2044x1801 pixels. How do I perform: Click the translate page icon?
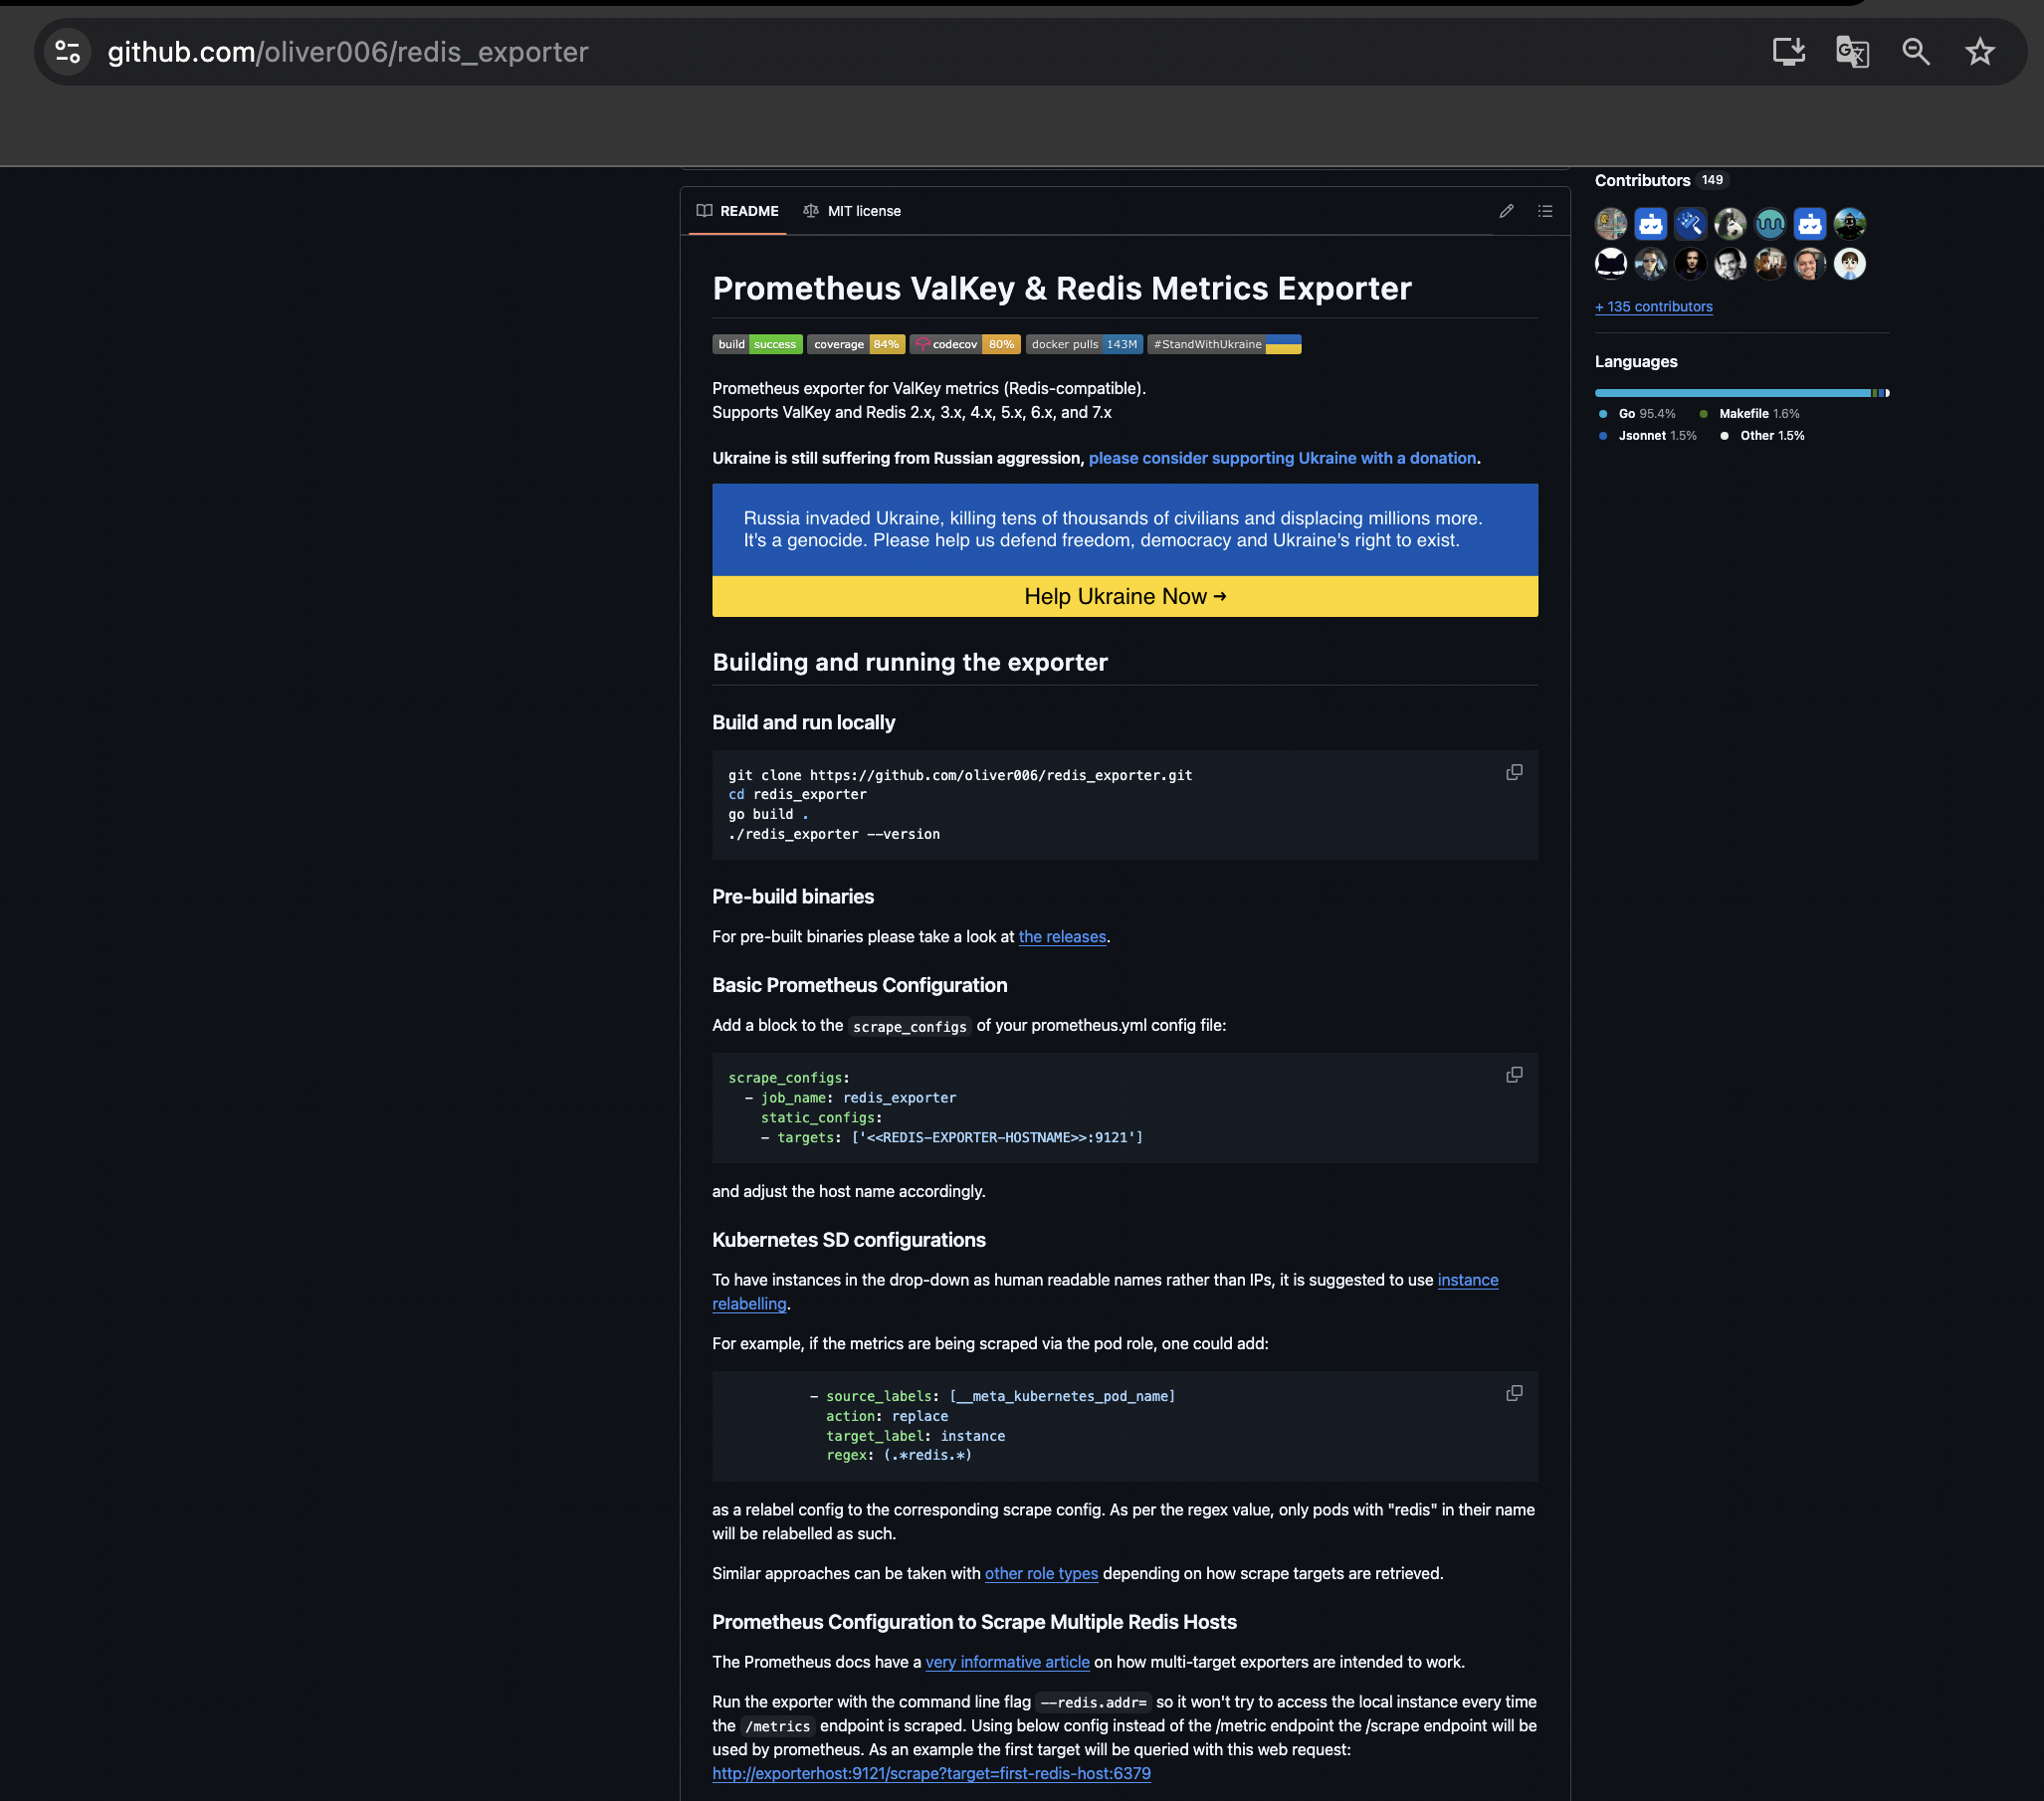(x=1852, y=51)
